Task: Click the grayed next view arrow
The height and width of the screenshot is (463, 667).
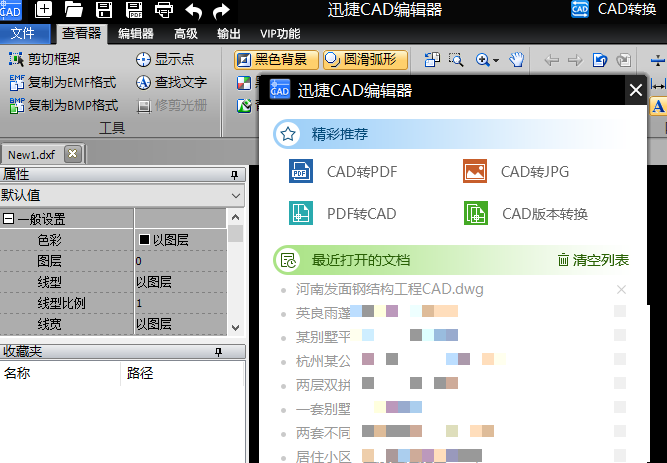Action: pos(575,60)
